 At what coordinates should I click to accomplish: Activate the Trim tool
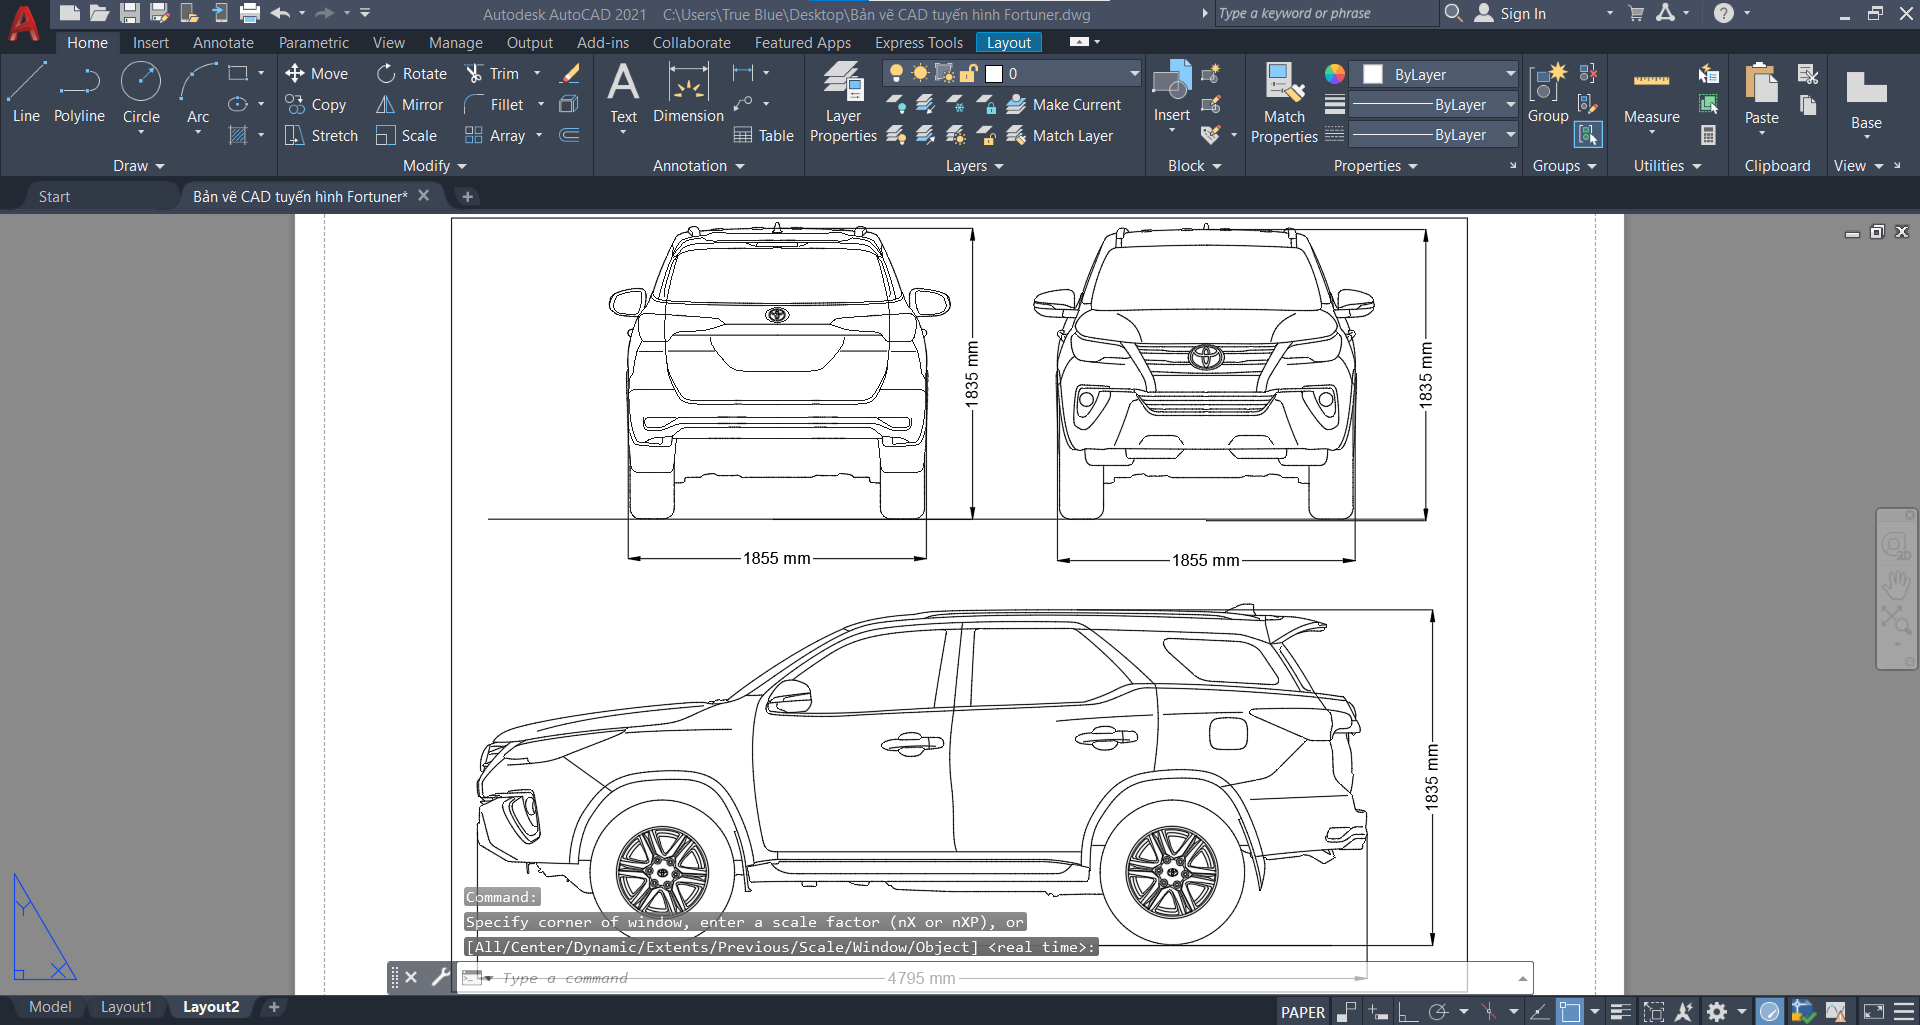tap(492, 73)
